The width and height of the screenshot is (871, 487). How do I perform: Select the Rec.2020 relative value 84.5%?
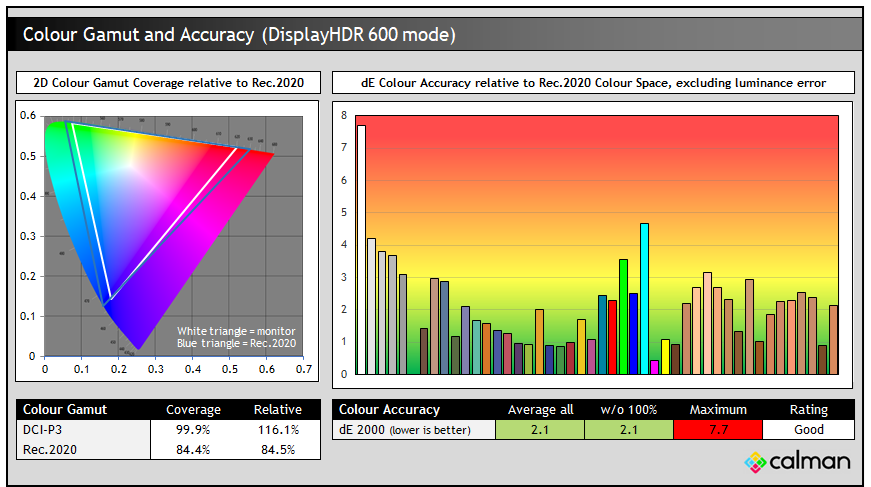pyautogui.click(x=277, y=449)
